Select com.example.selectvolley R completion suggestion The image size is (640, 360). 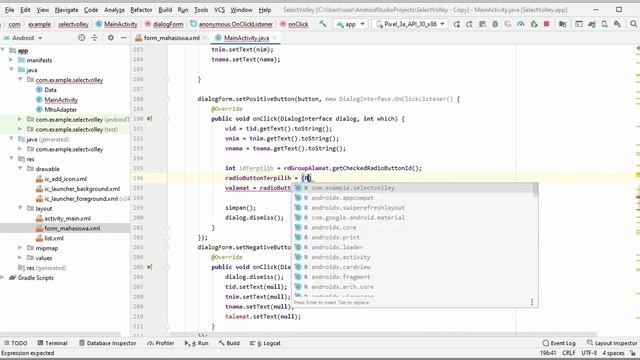click(x=412, y=188)
